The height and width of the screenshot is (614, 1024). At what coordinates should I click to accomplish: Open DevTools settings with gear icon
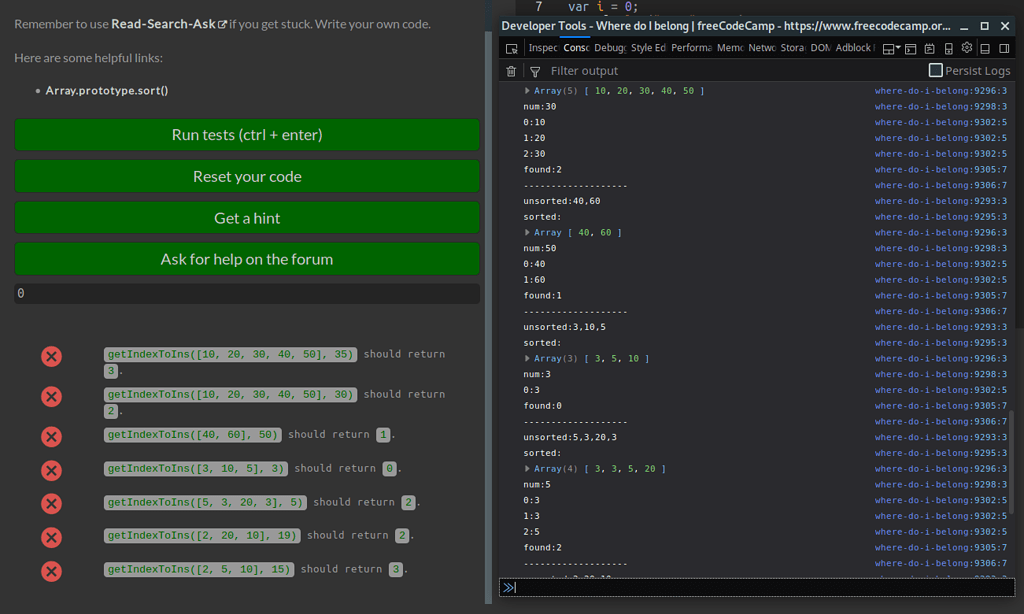[967, 47]
